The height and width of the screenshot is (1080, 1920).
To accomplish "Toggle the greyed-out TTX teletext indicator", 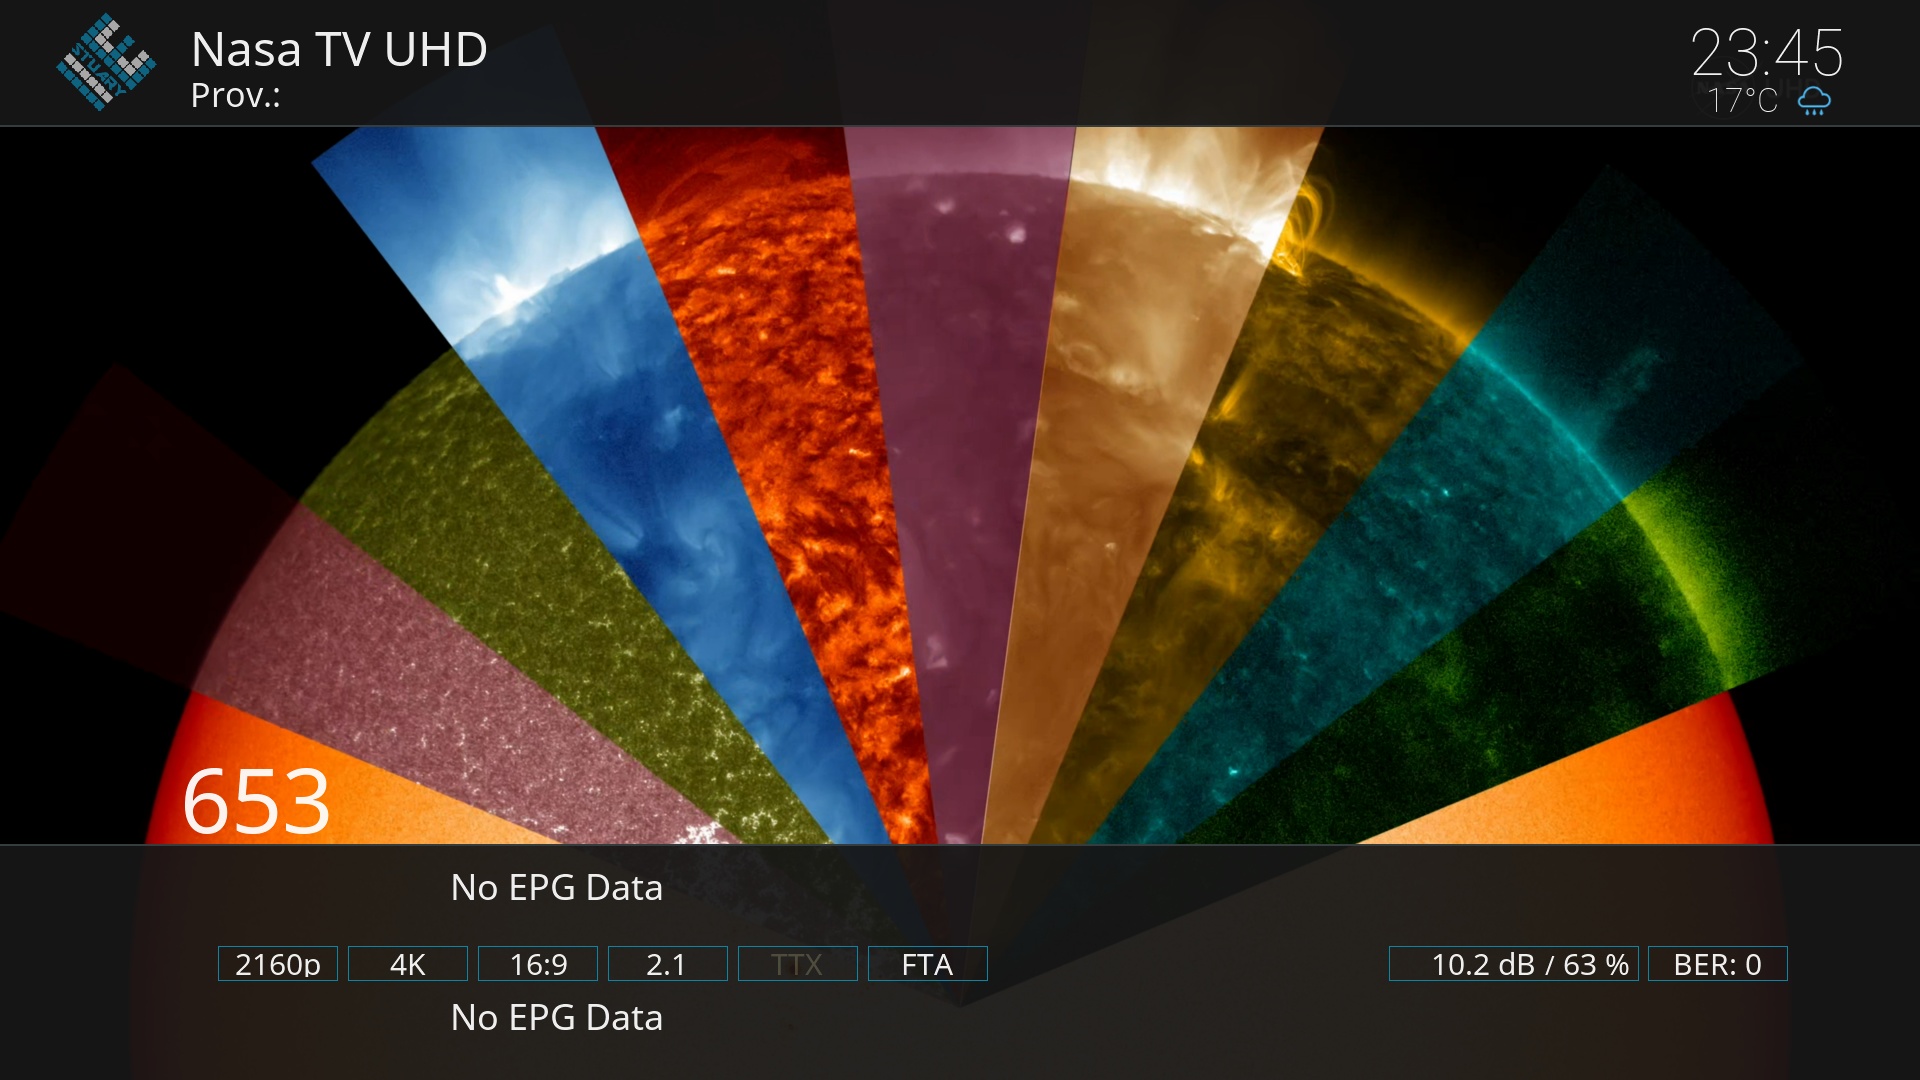I will [x=797, y=964].
